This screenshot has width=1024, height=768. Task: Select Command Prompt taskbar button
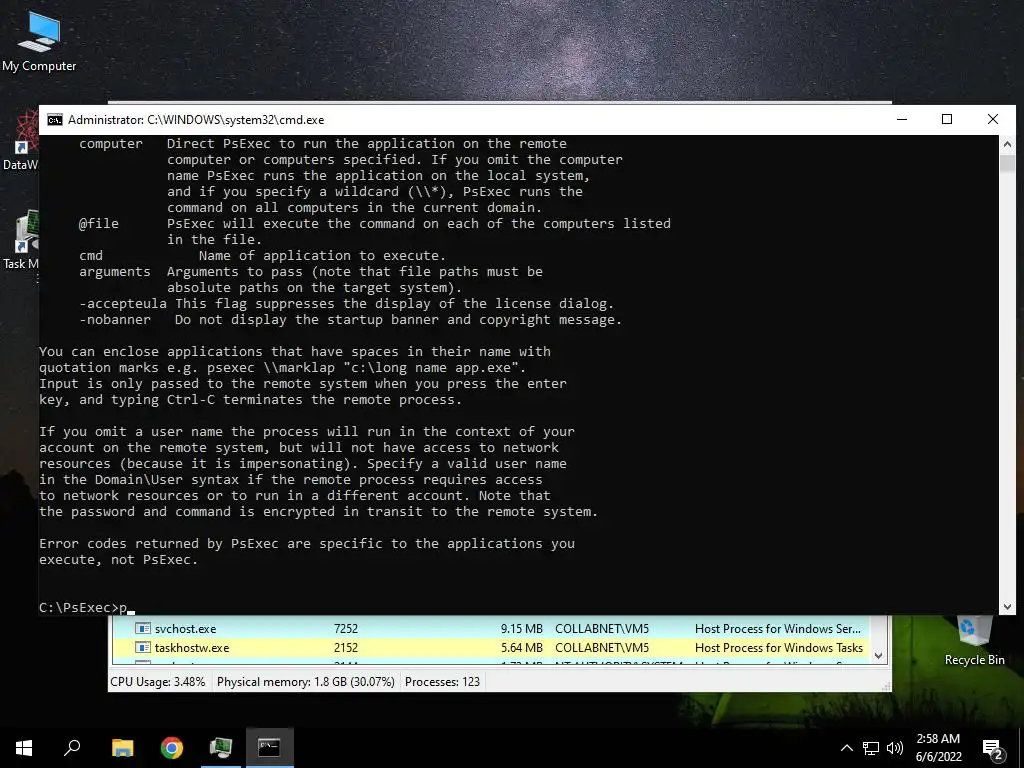click(270, 748)
